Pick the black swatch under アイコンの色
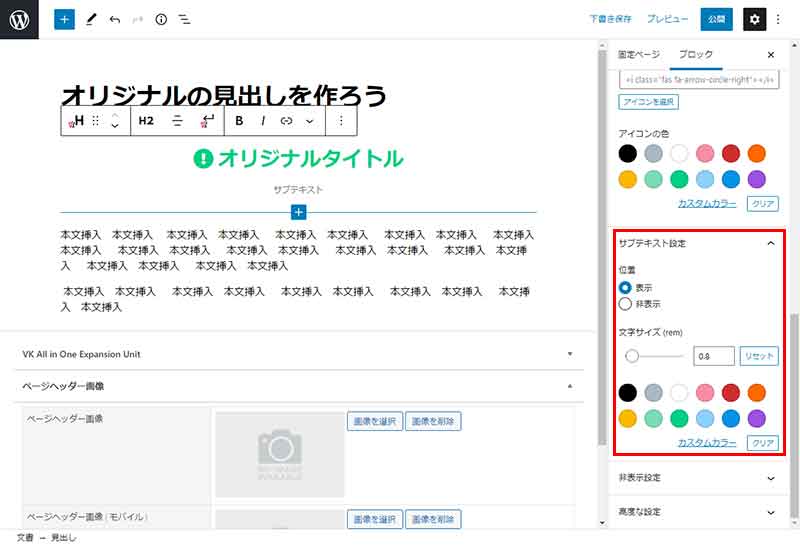The height and width of the screenshot is (545, 800). pos(627,154)
